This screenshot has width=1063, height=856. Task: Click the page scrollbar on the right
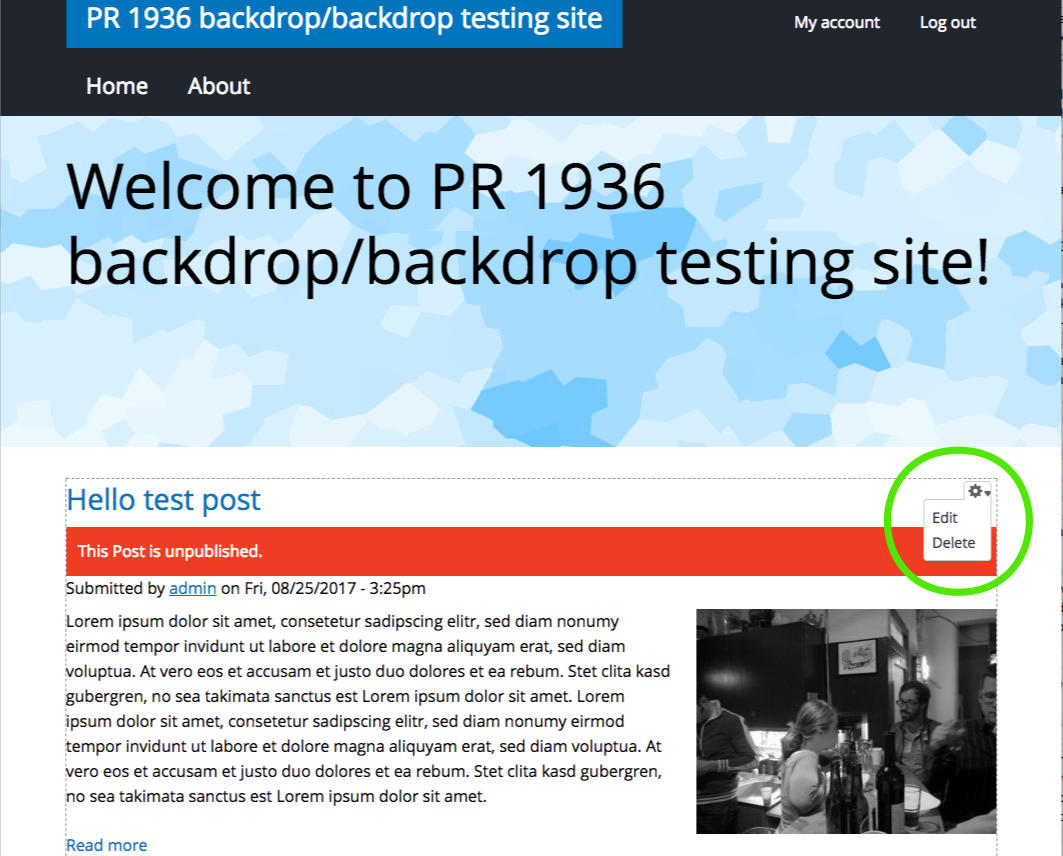[x=1056, y=400]
